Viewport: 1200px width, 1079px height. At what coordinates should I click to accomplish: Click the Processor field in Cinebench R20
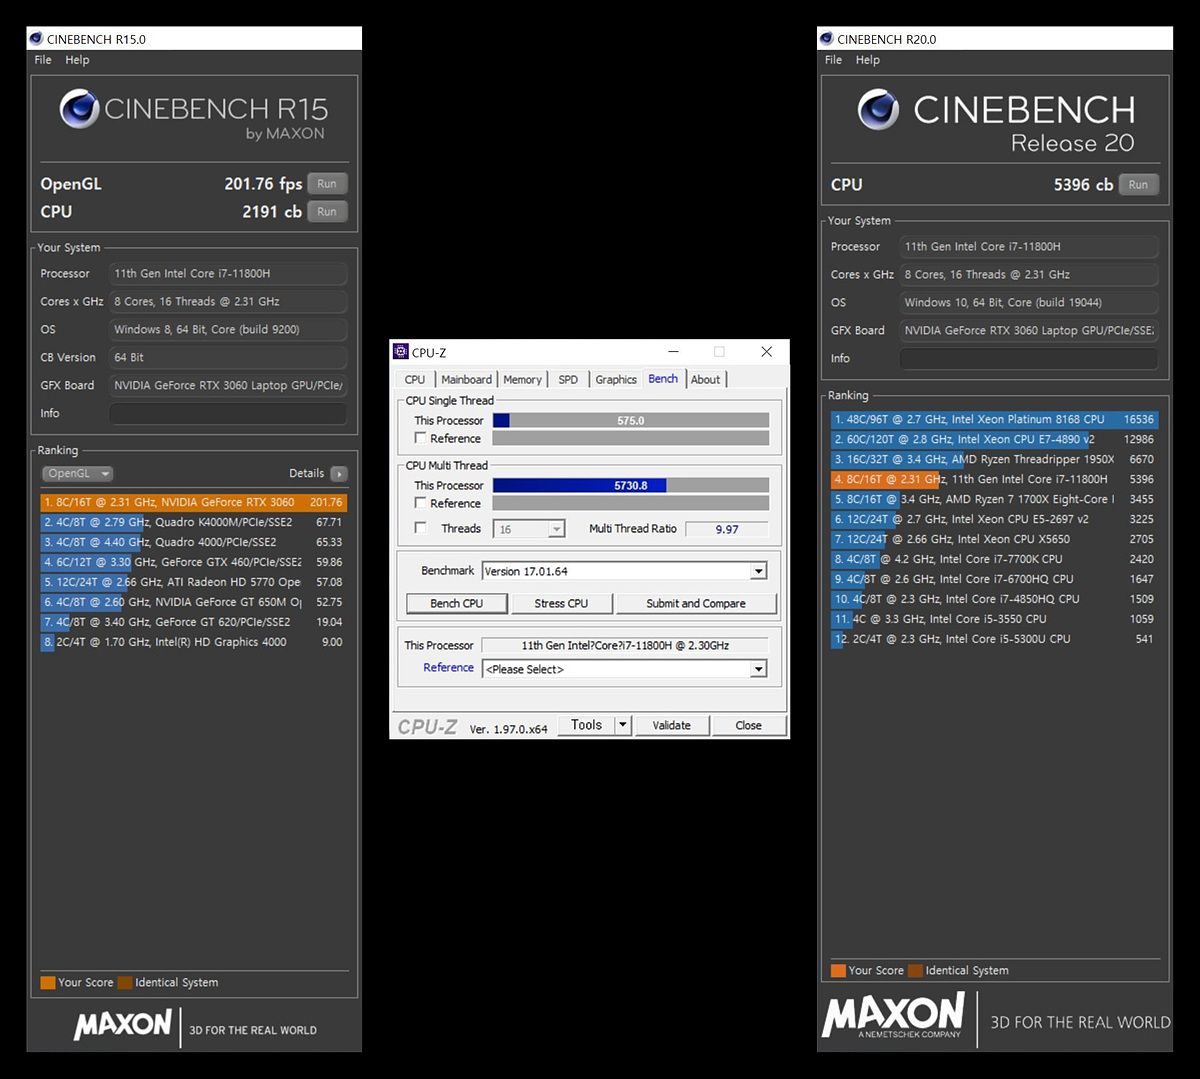(x=1029, y=246)
